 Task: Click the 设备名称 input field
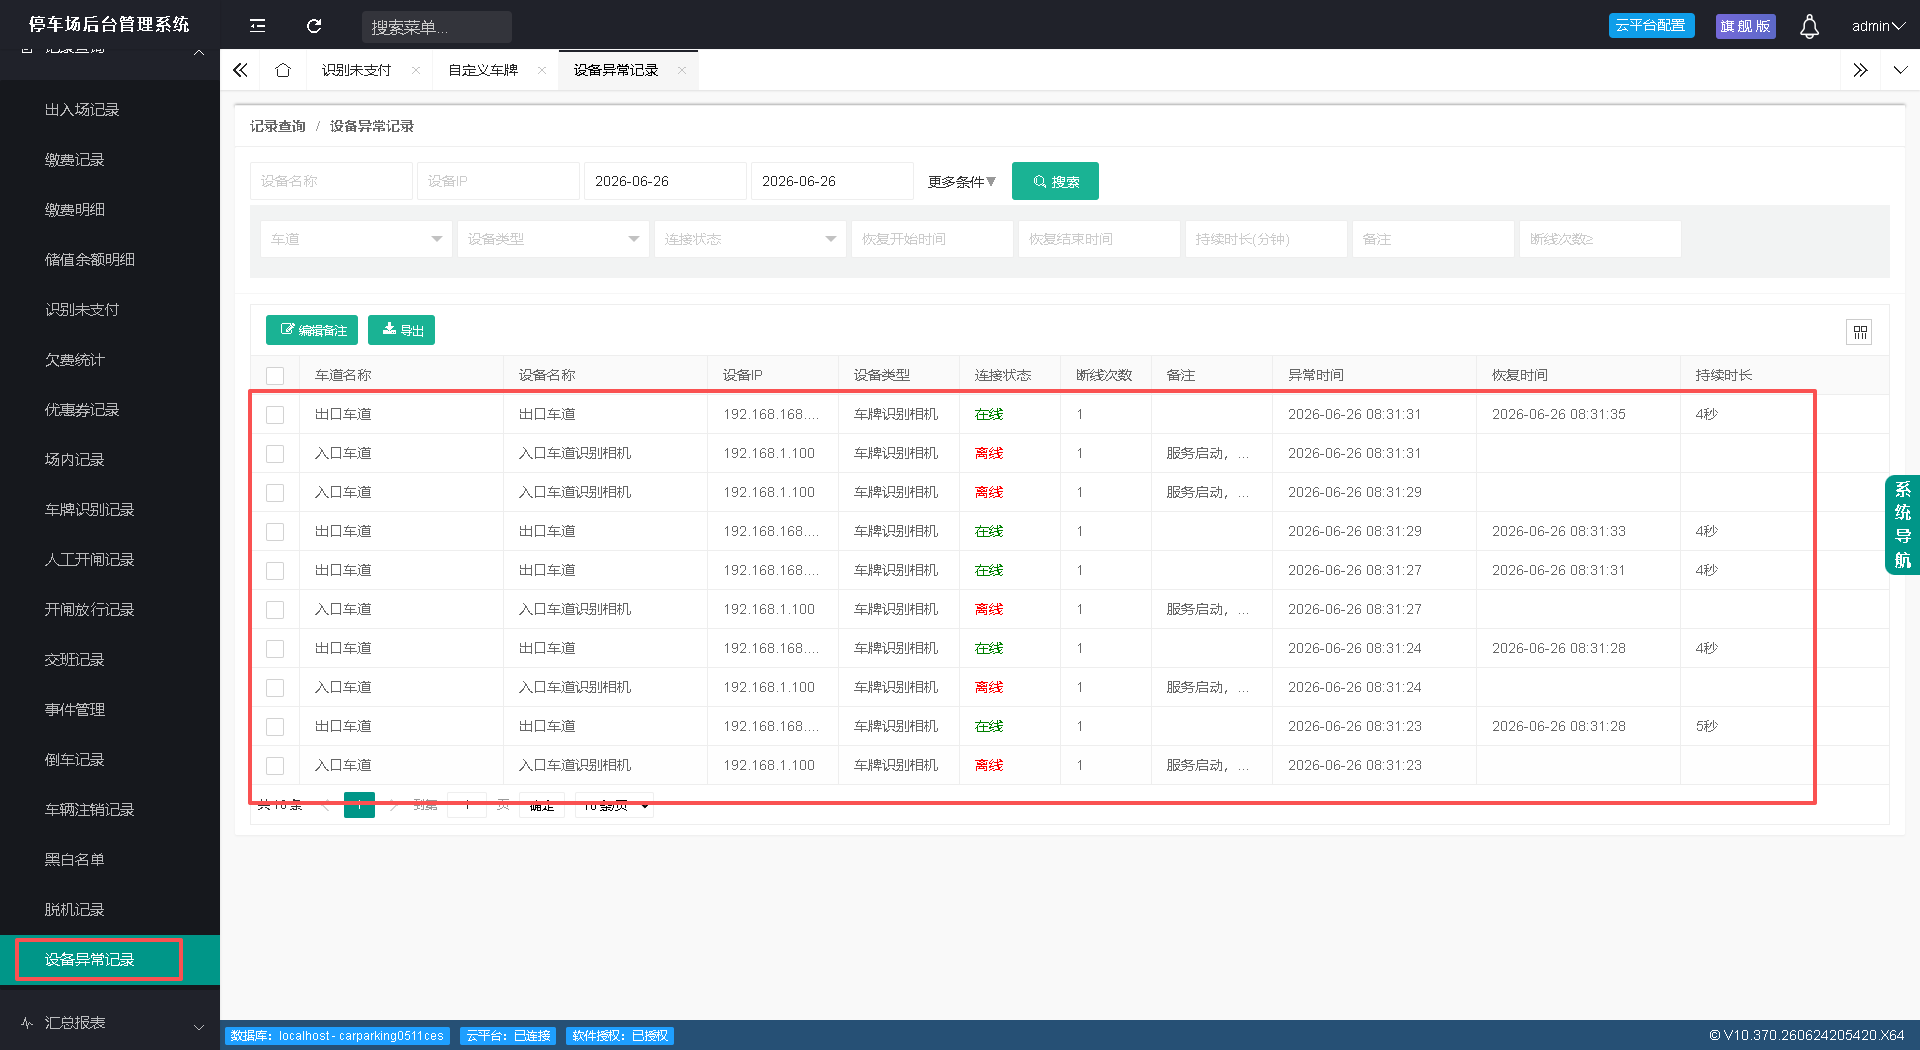331,181
